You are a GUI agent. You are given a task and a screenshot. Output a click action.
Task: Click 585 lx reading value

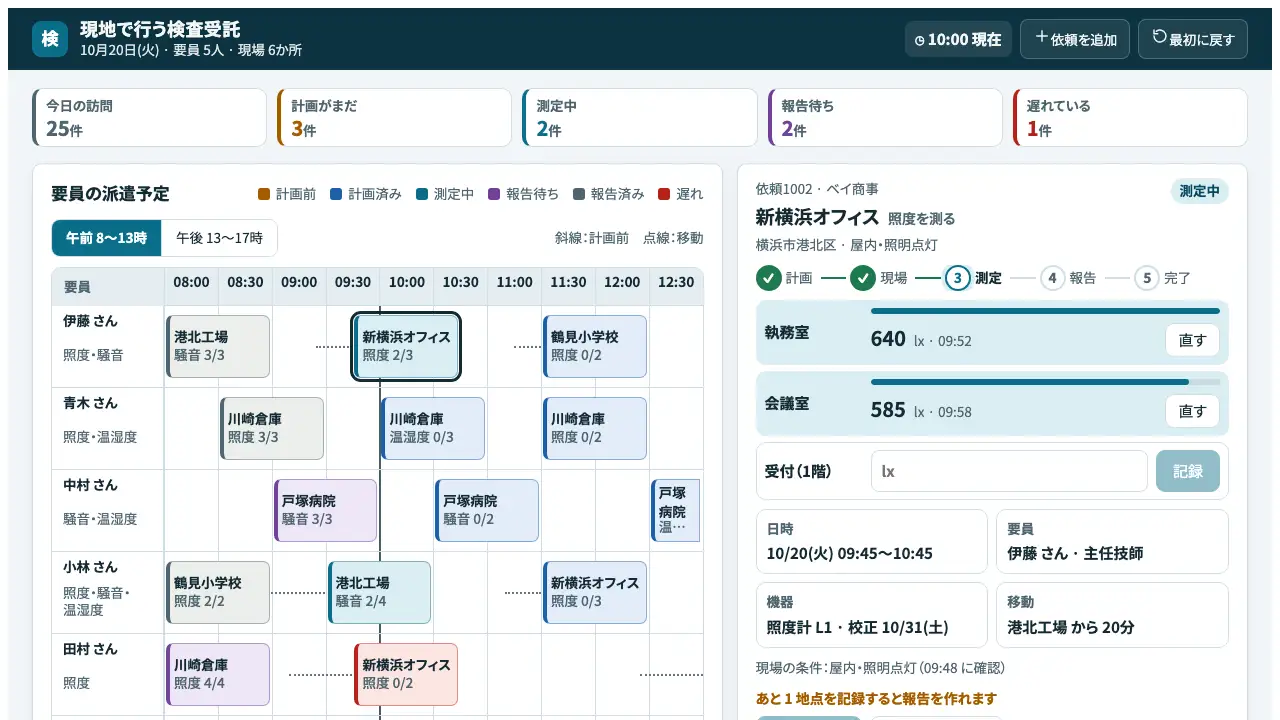coord(888,410)
